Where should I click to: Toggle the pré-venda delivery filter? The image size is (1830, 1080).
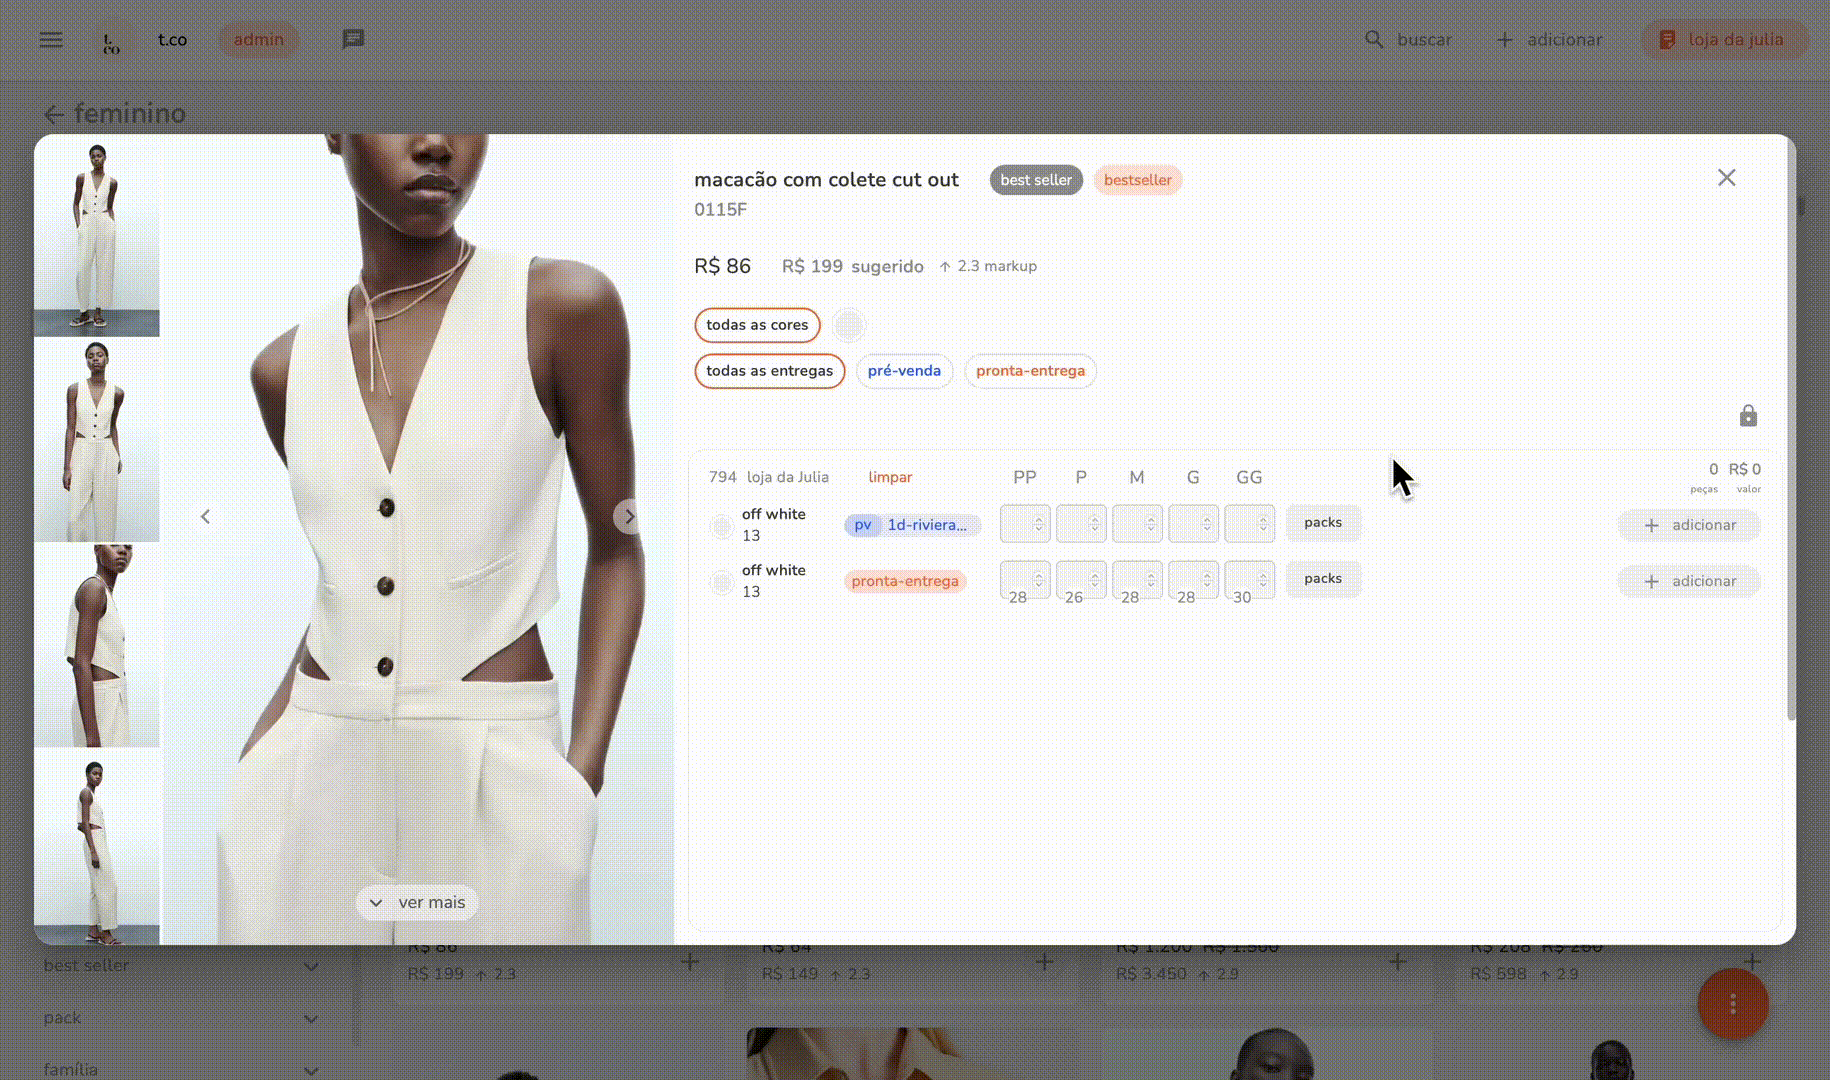coord(904,371)
